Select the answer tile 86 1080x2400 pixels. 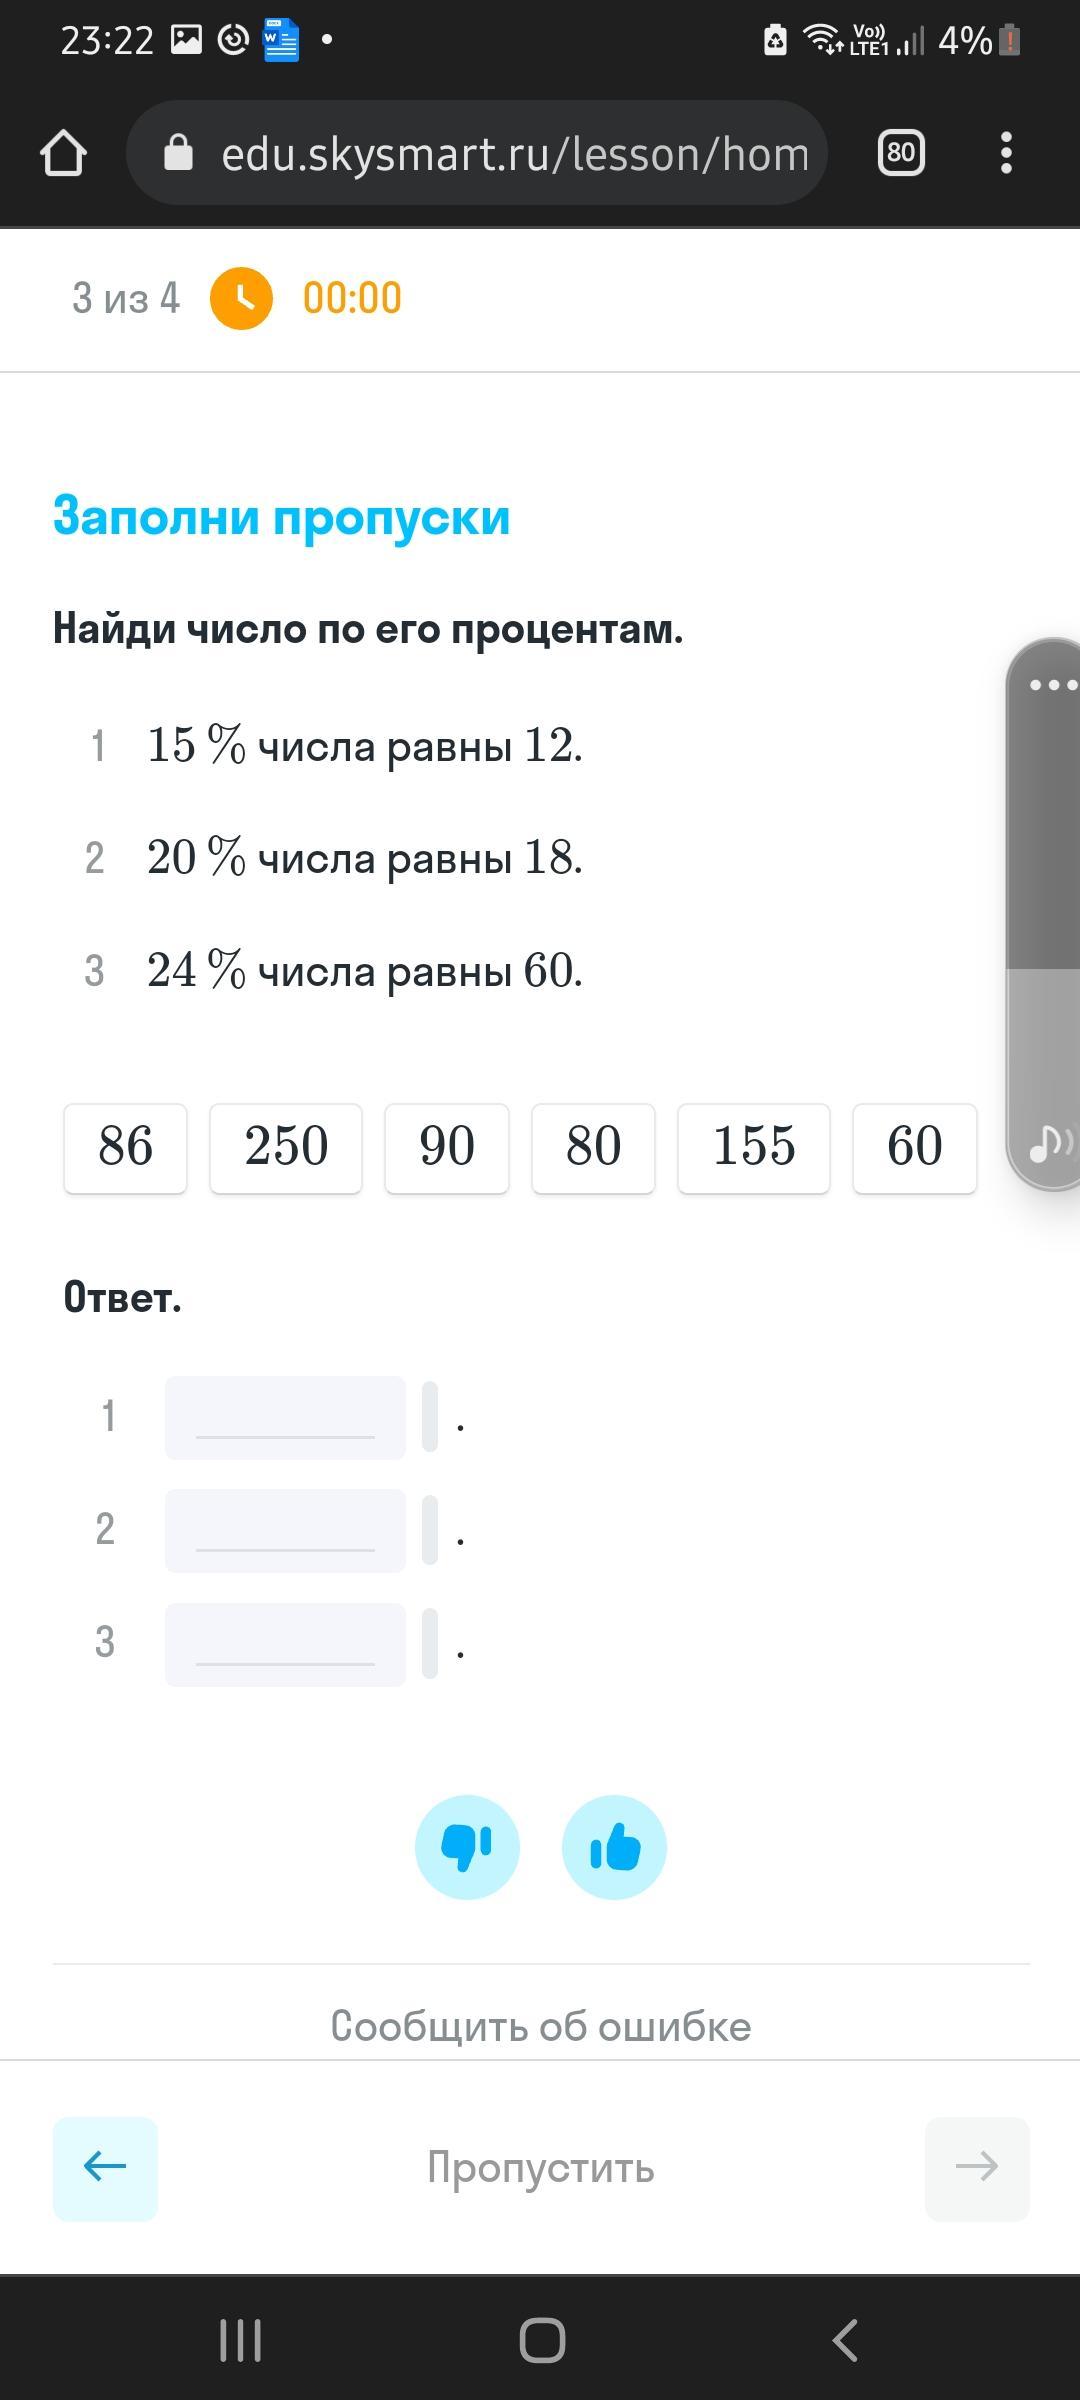[126, 1147]
